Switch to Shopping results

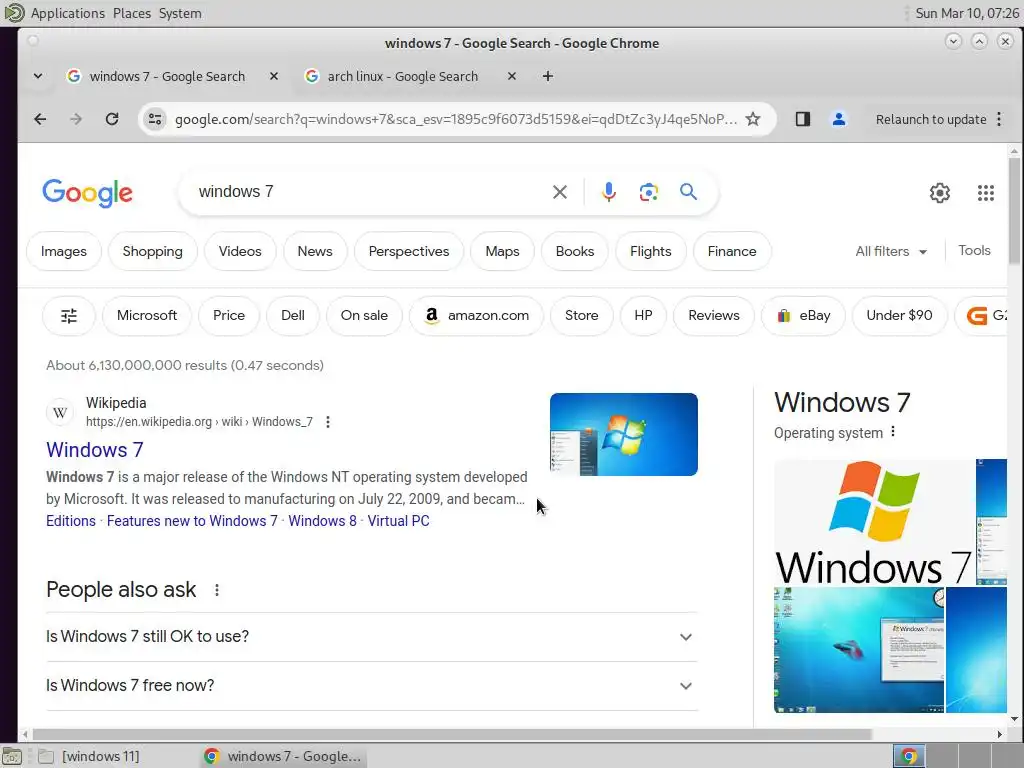(152, 251)
